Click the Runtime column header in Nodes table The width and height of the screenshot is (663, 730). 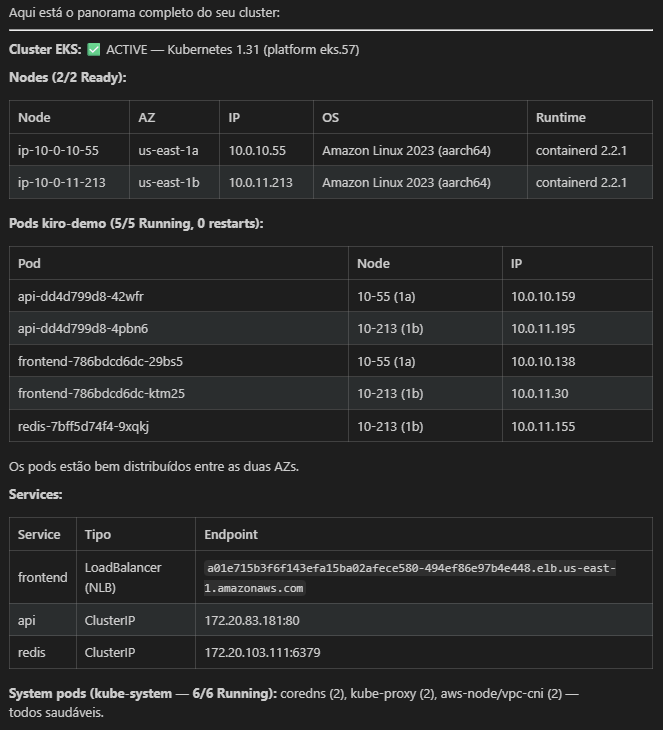[x=560, y=118]
